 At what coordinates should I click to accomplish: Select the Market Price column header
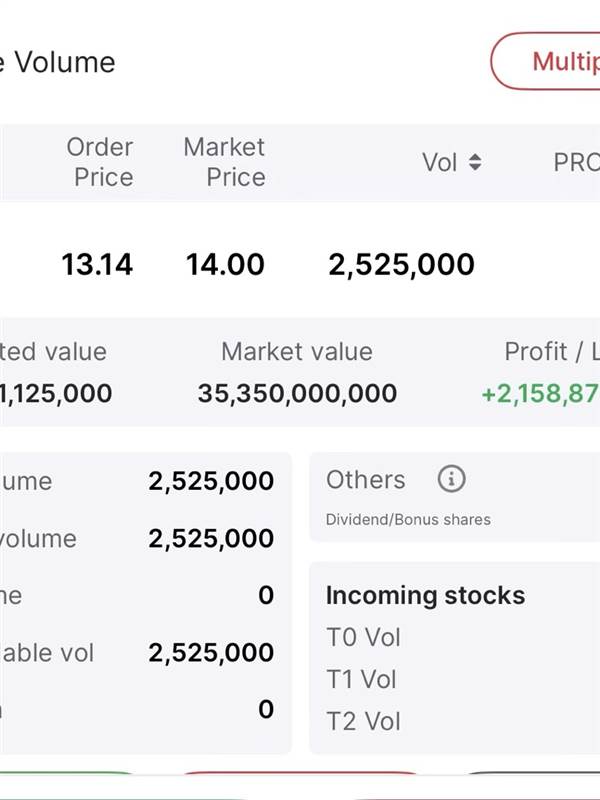tap(224, 162)
